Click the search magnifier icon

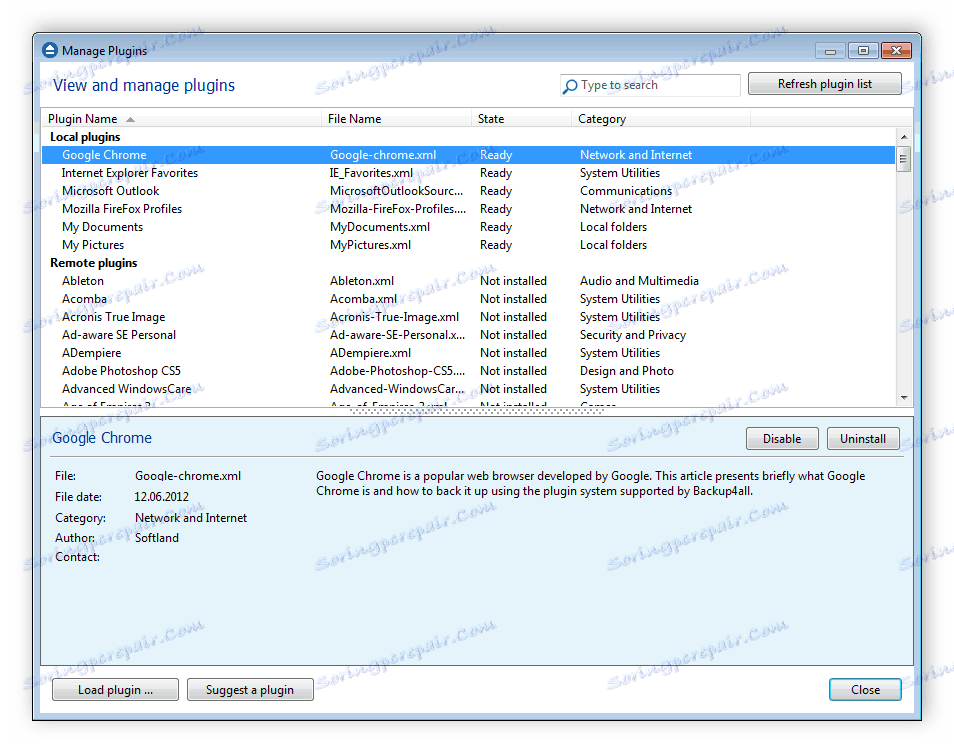[569, 86]
